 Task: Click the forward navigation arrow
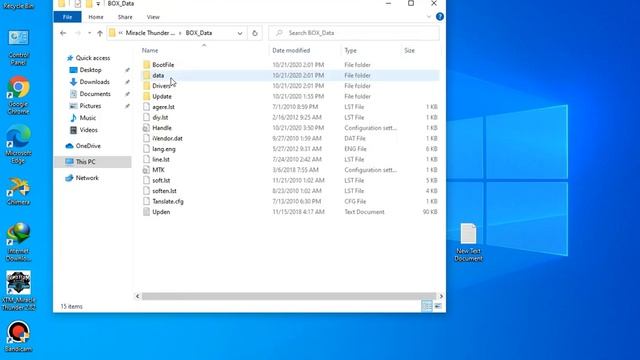(78, 33)
